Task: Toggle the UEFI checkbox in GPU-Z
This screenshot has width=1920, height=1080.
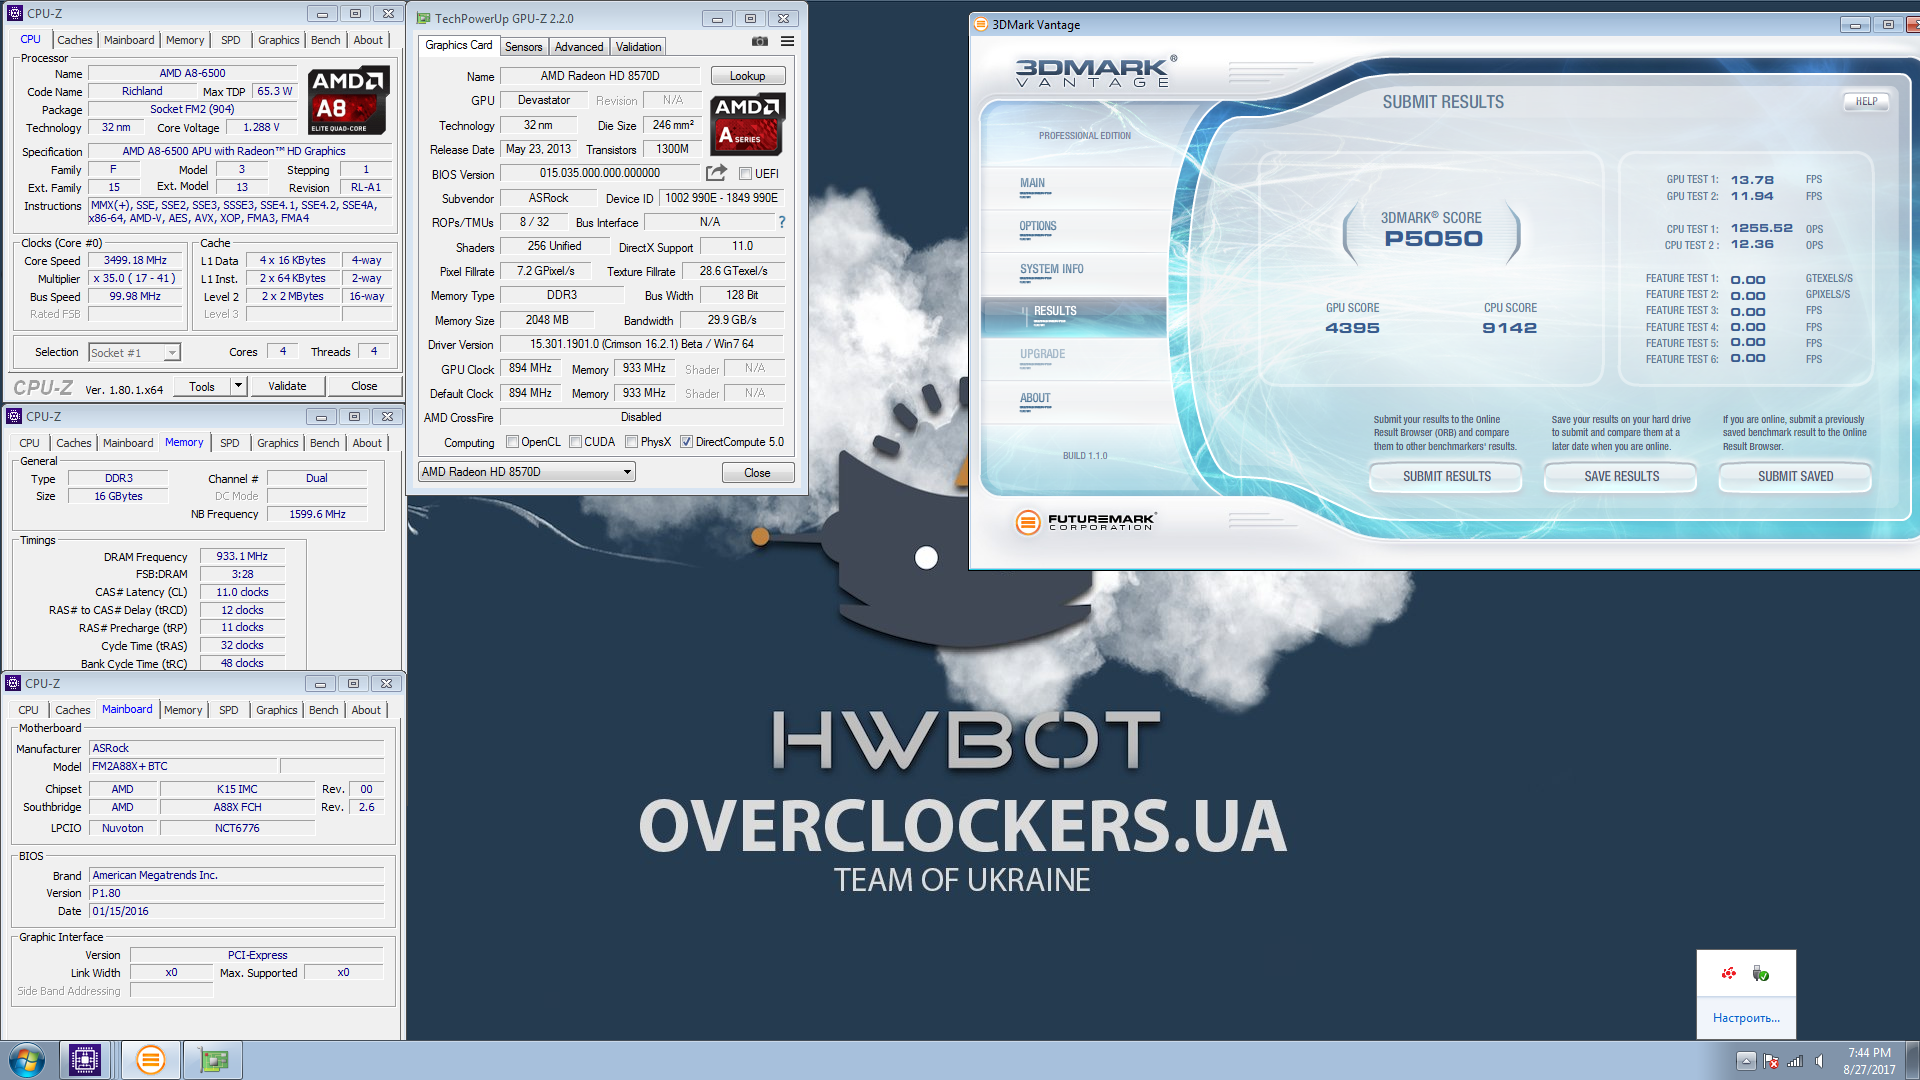Action: tap(745, 174)
